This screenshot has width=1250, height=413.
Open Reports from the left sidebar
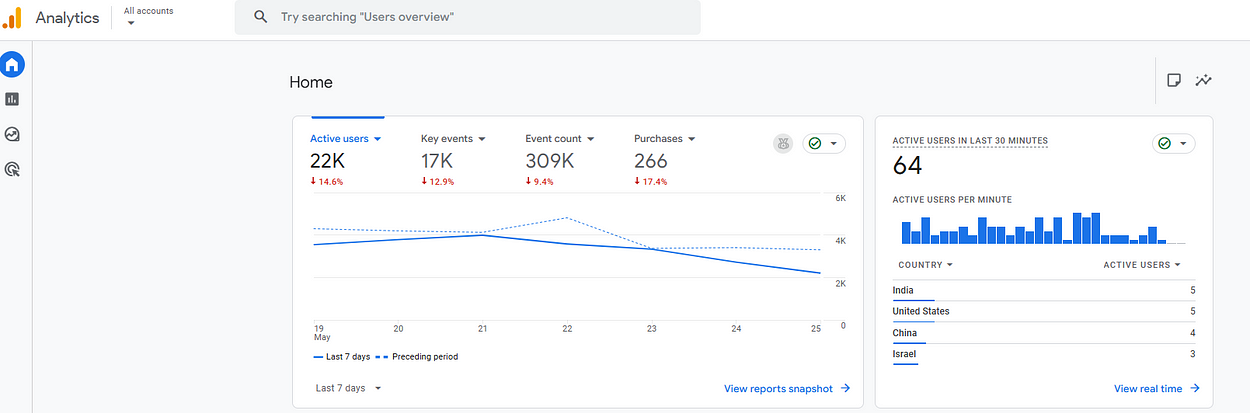pos(13,99)
